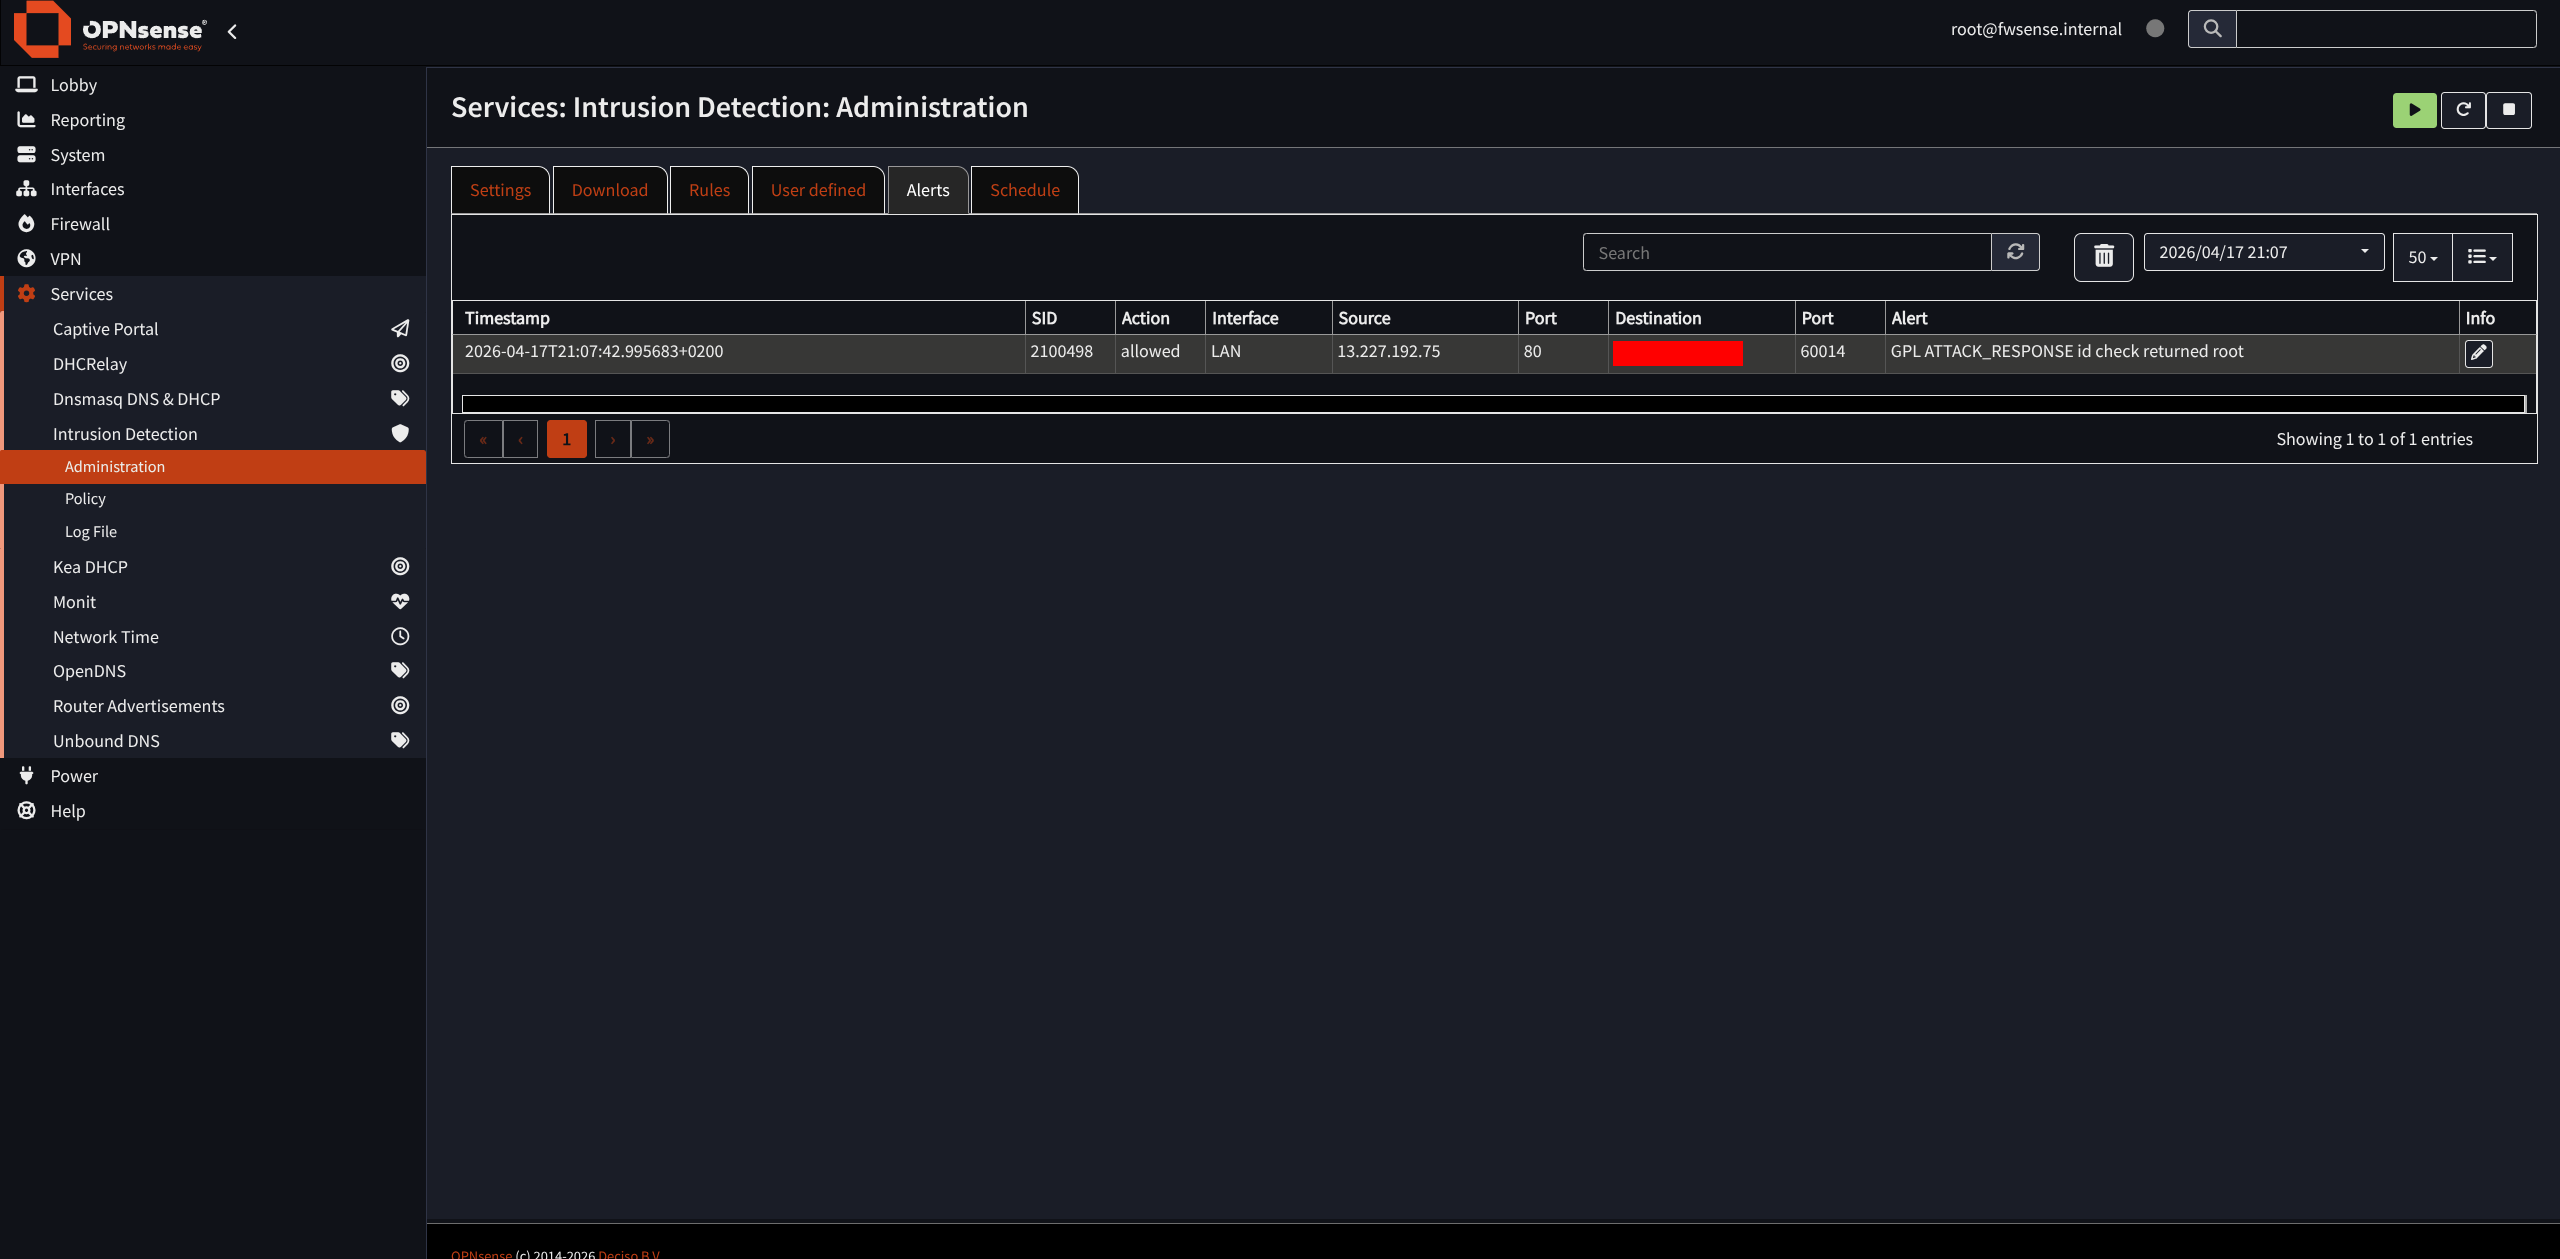Select page 1 in pagination
This screenshot has width=2560, height=1259.
click(x=566, y=439)
